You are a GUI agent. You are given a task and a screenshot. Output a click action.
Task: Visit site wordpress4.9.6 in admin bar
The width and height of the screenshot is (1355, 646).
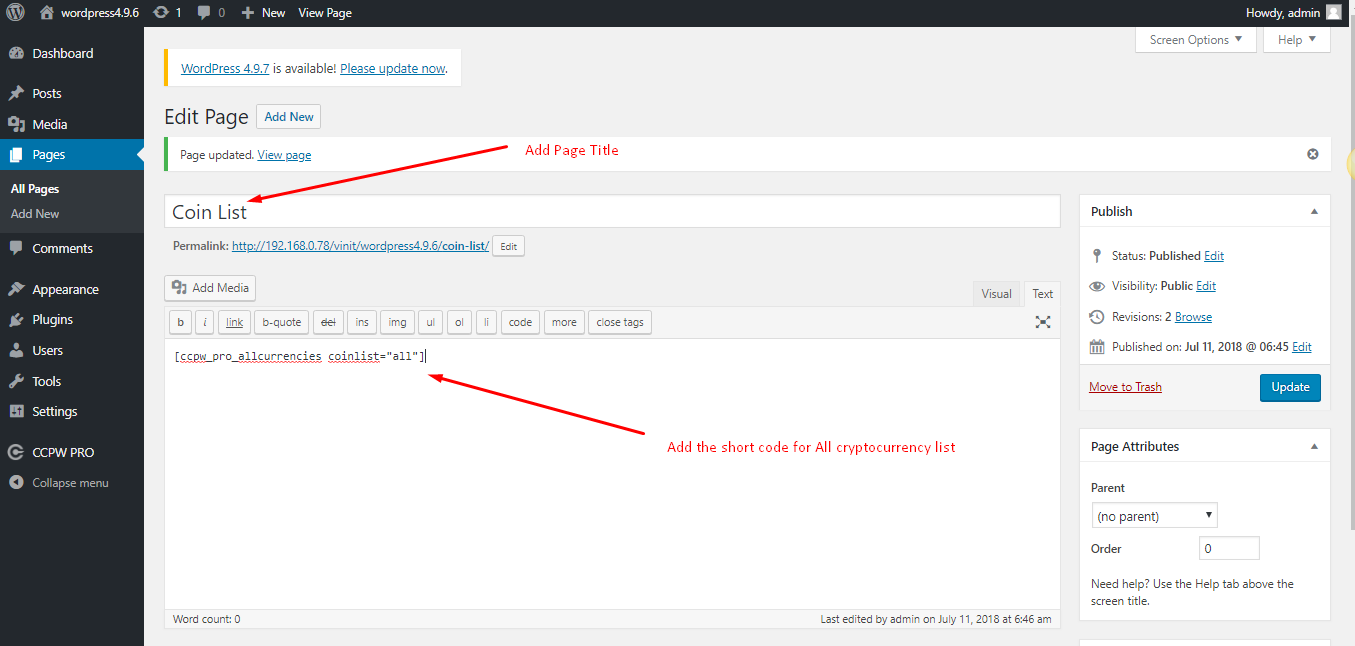(89, 13)
